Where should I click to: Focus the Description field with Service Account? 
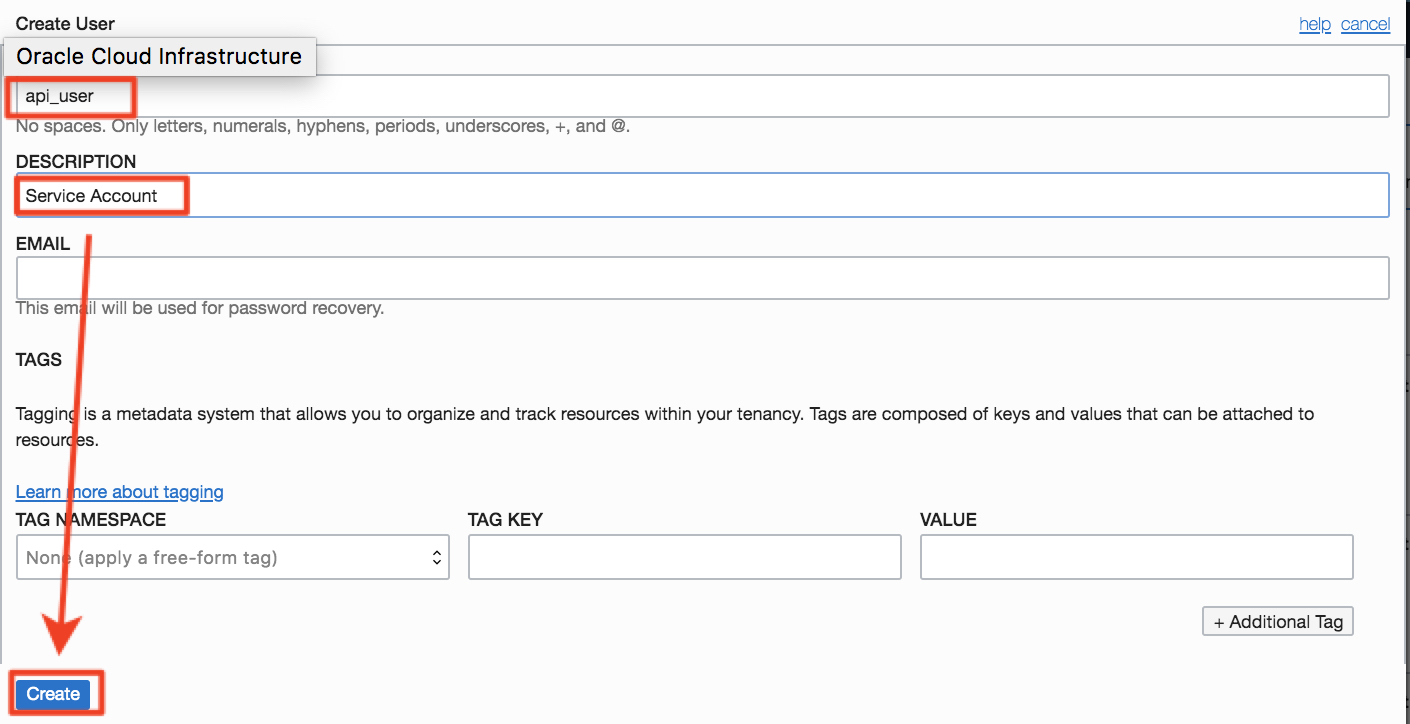700,196
